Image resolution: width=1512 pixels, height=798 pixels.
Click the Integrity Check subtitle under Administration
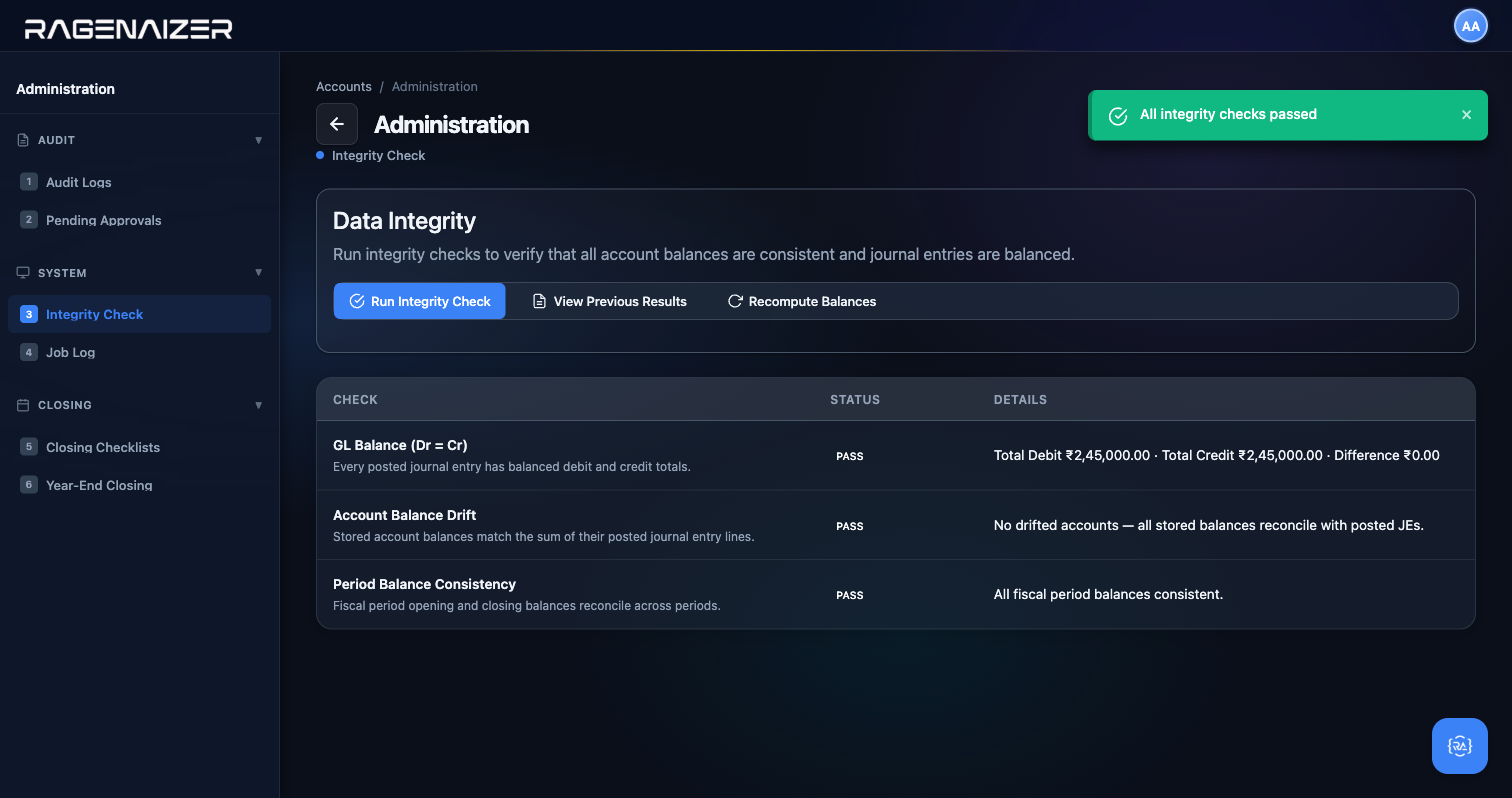378,156
